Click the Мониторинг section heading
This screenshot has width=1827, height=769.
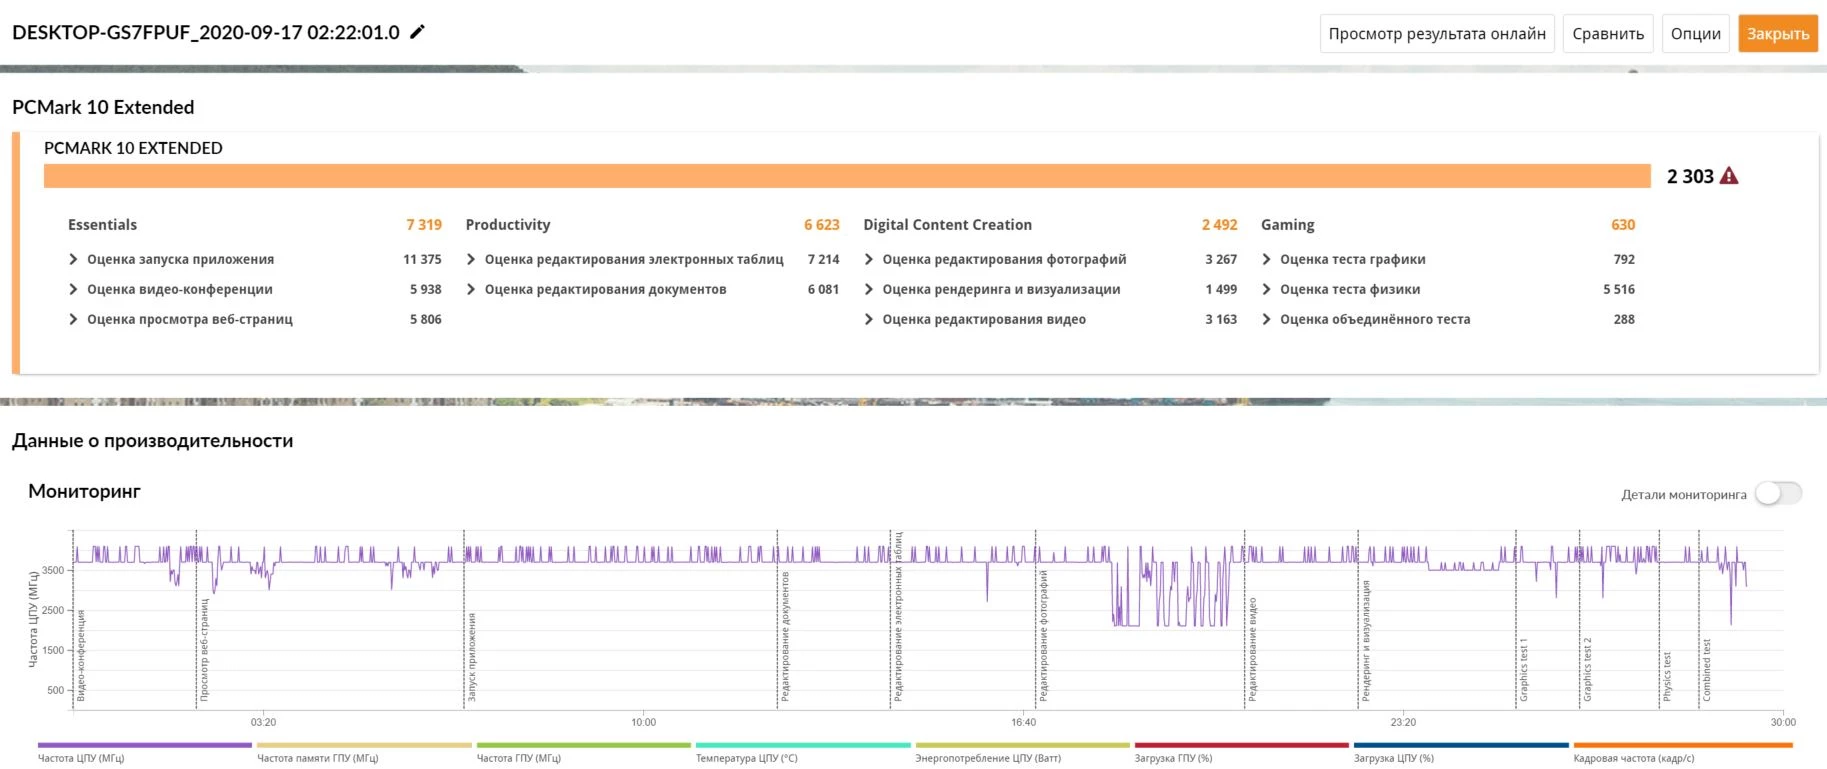[84, 491]
